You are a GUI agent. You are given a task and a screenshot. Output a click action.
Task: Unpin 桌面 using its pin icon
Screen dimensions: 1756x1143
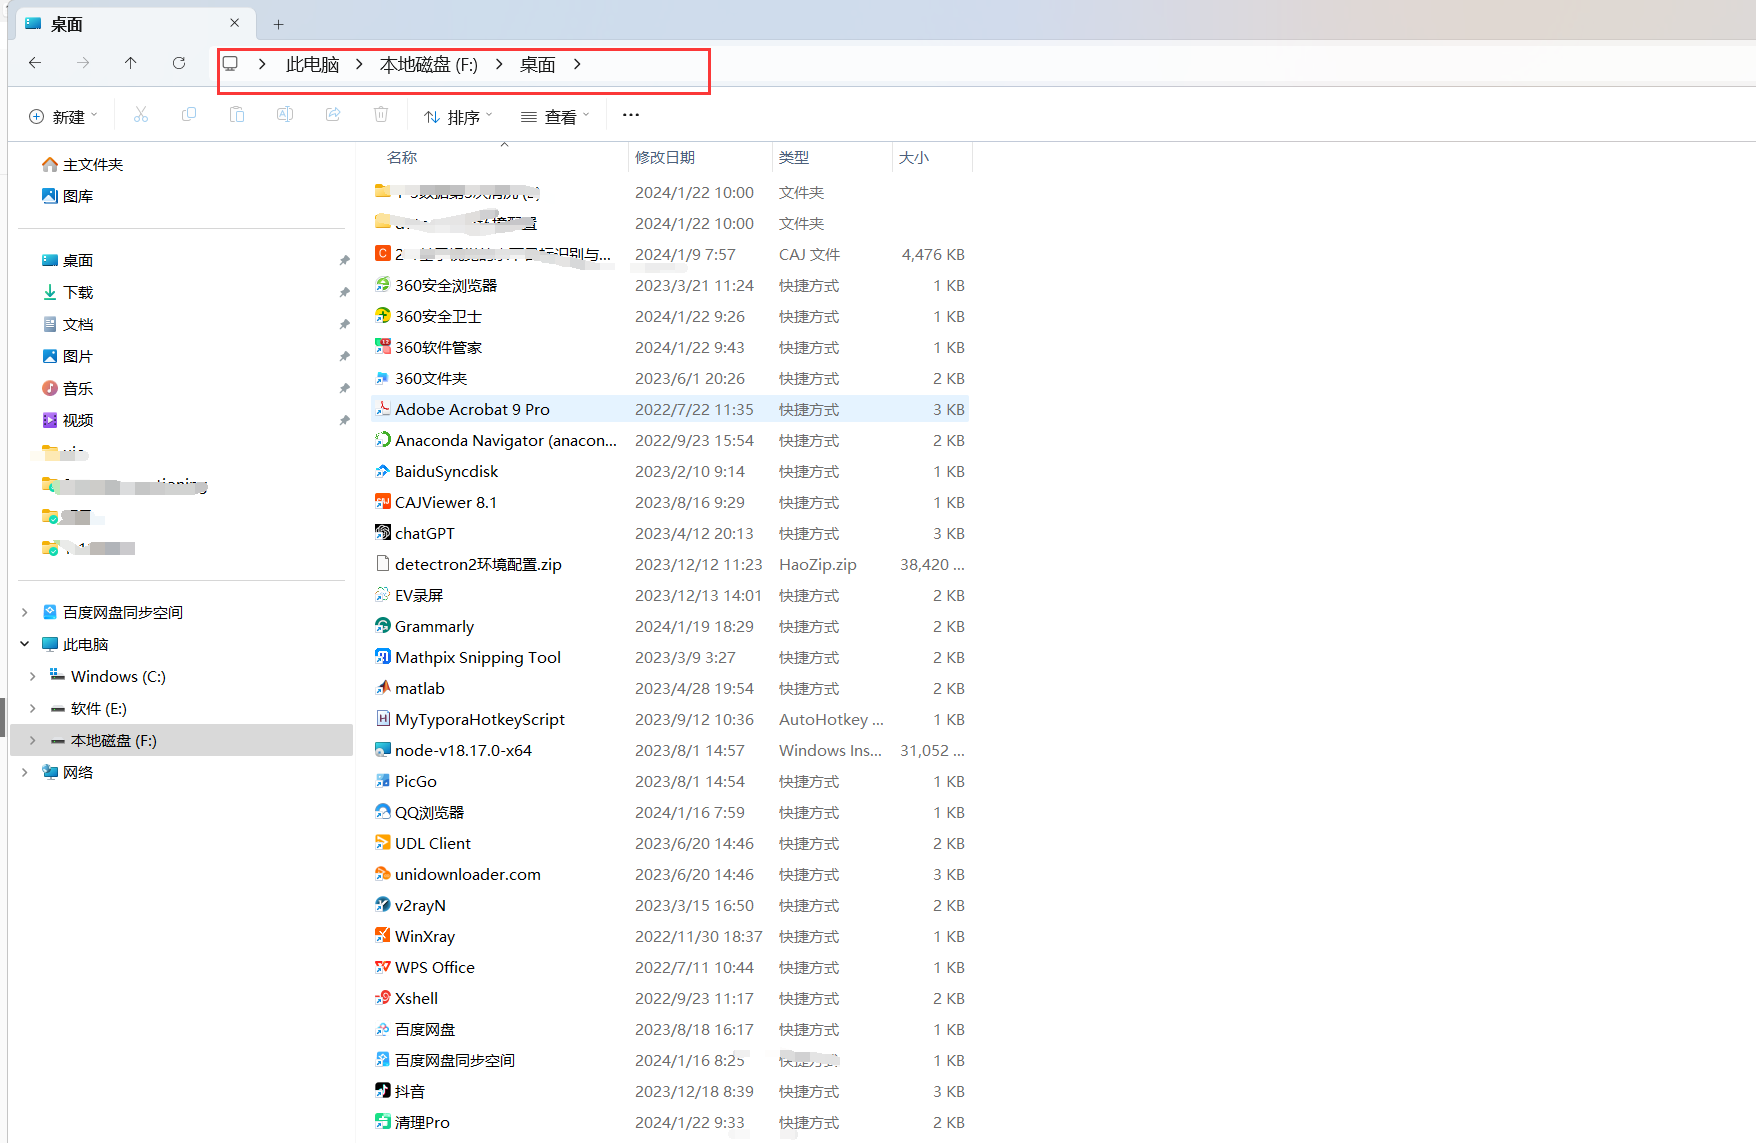pos(344,260)
